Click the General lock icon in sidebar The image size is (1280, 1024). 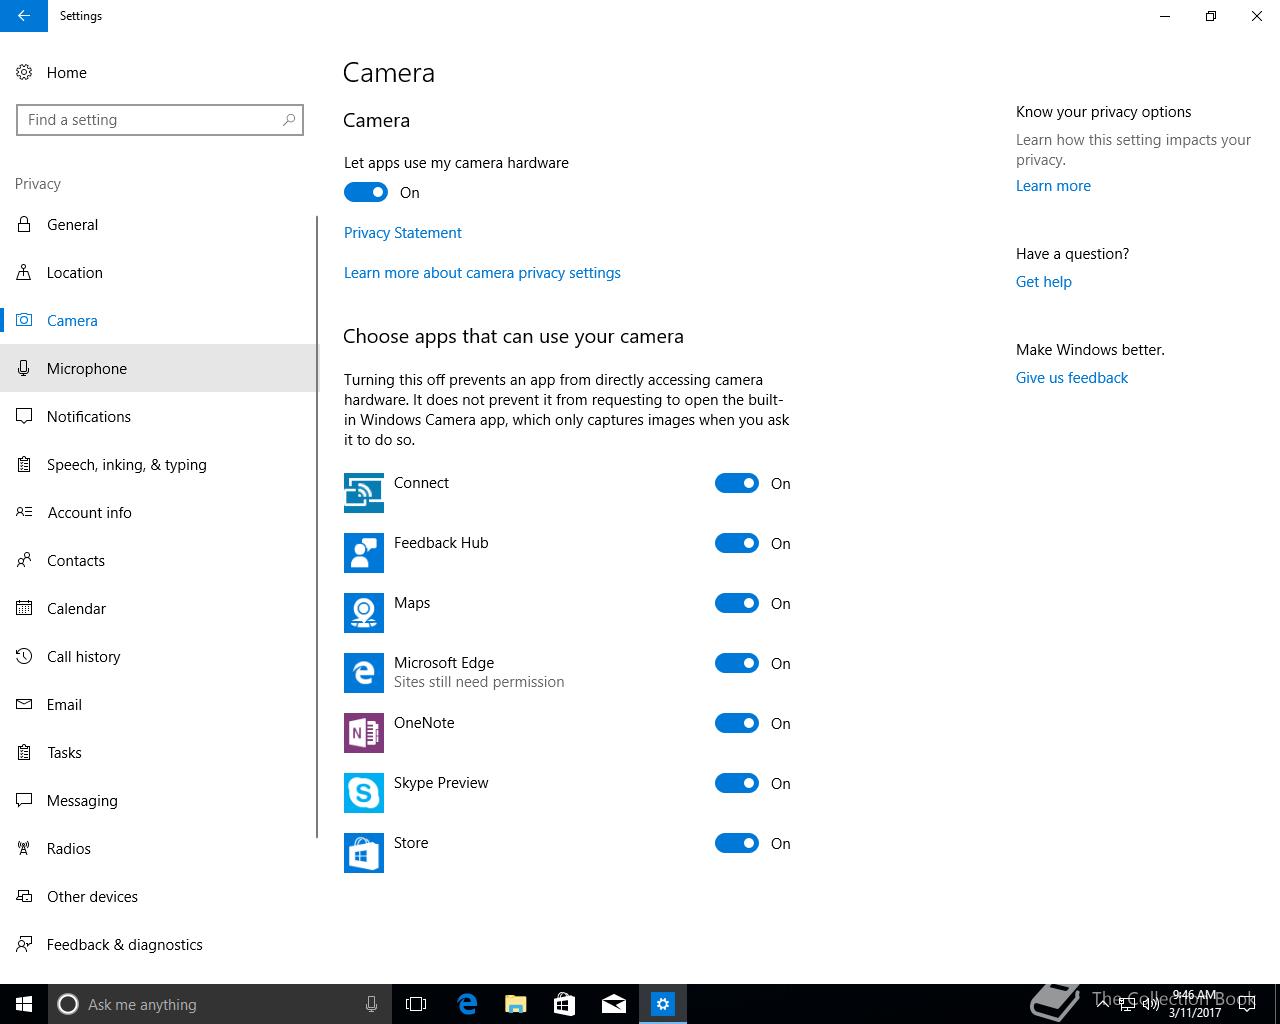[24, 224]
